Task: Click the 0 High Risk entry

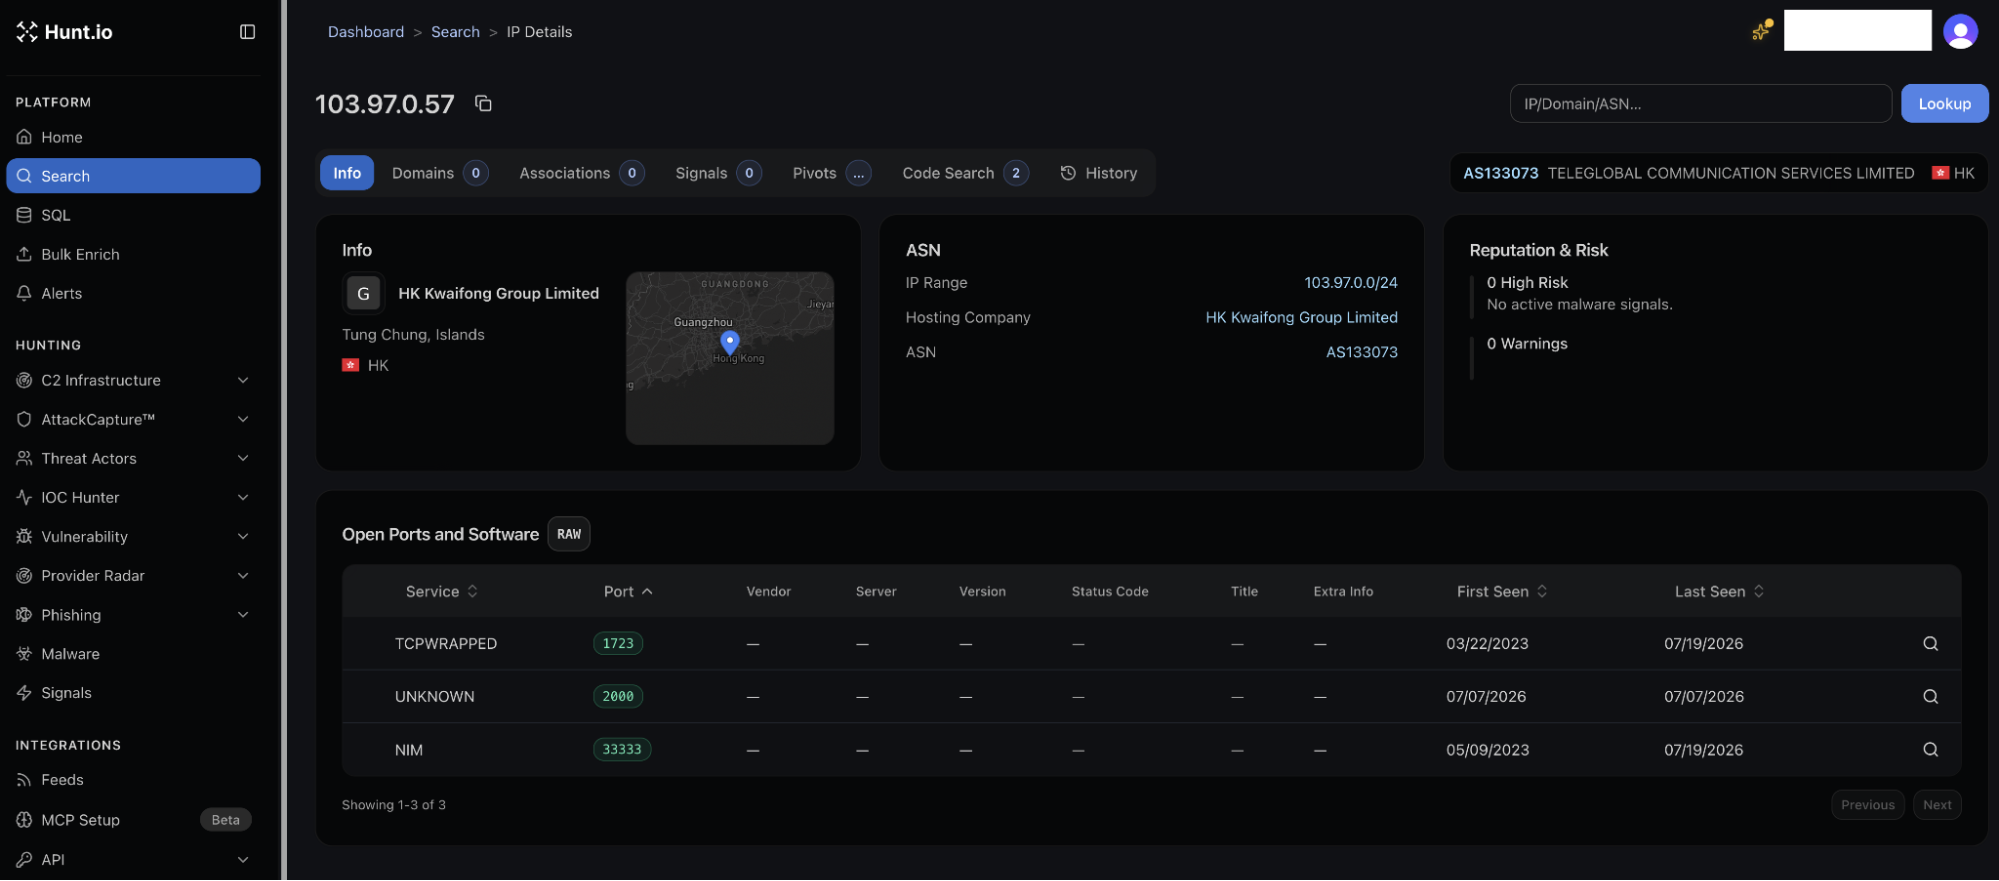Action: [x=1527, y=283]
